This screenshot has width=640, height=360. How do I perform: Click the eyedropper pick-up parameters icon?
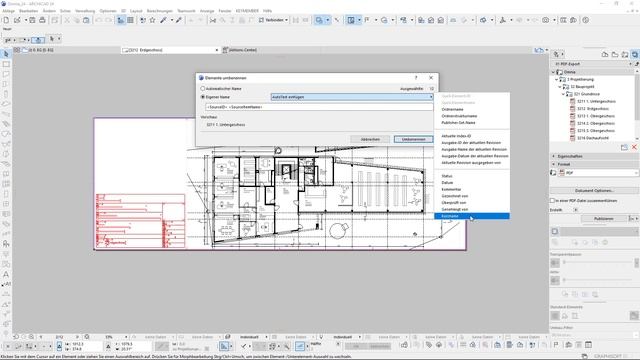pos(163,20)
